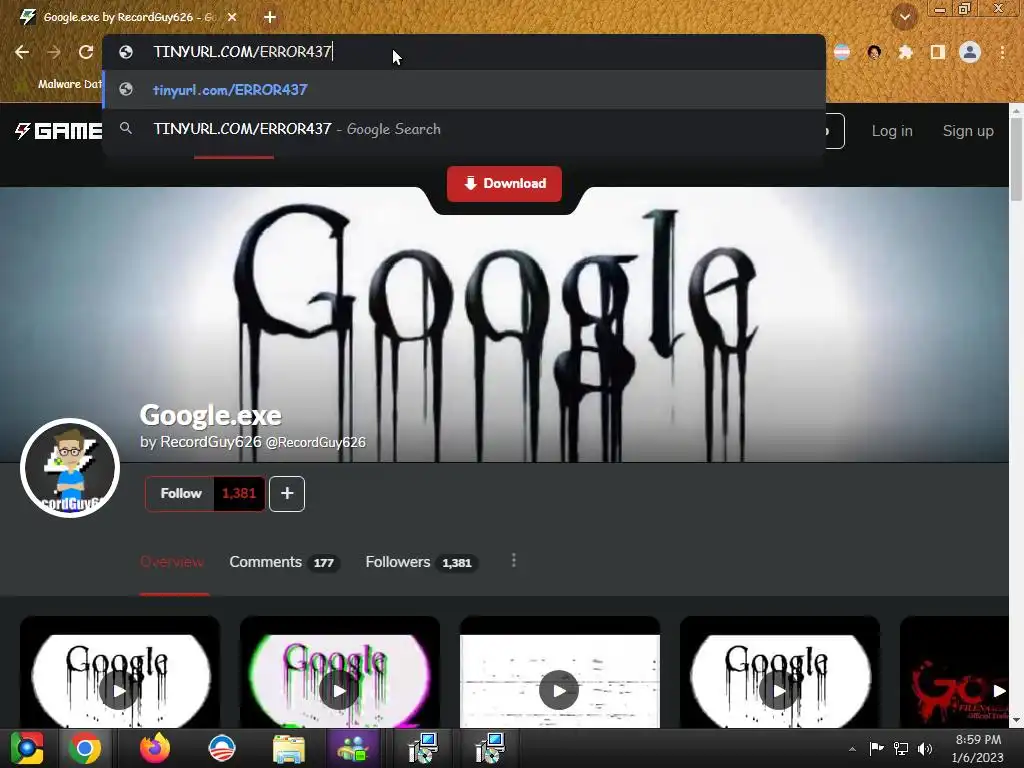
Task: Click the plus button beside Follow
Action: [287, 494]
